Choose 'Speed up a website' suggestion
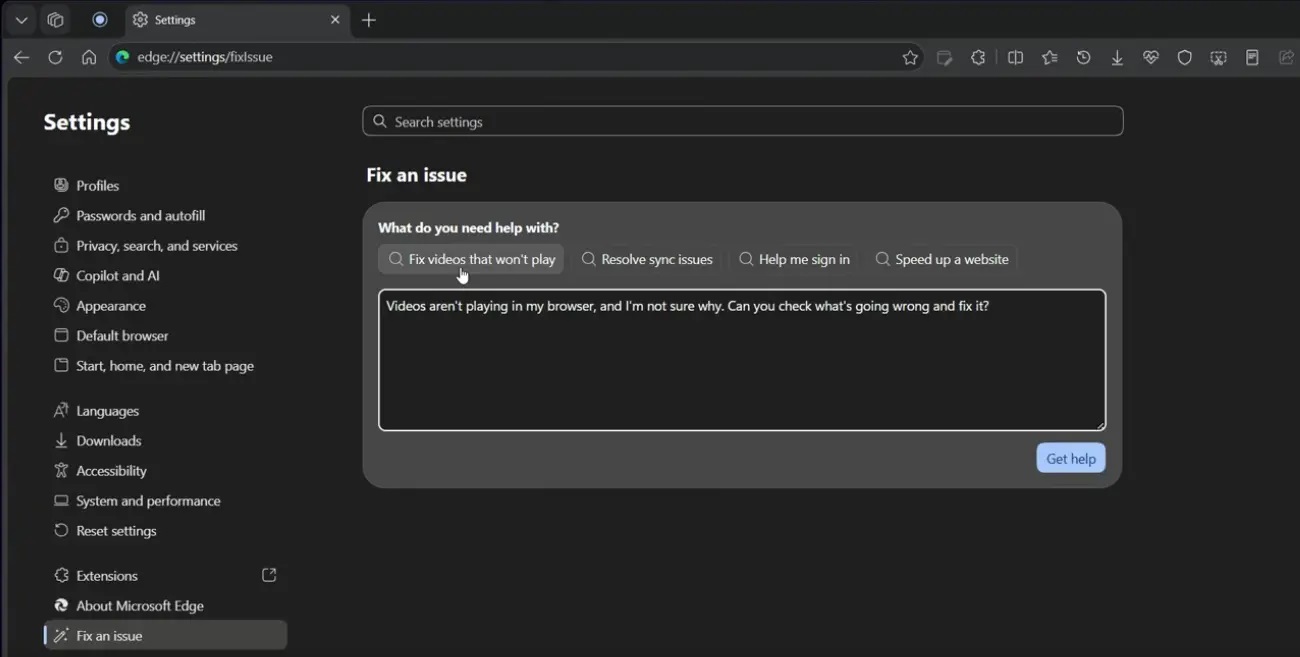The height and width of the screenshot is (657, 1300). pos(942,259)
